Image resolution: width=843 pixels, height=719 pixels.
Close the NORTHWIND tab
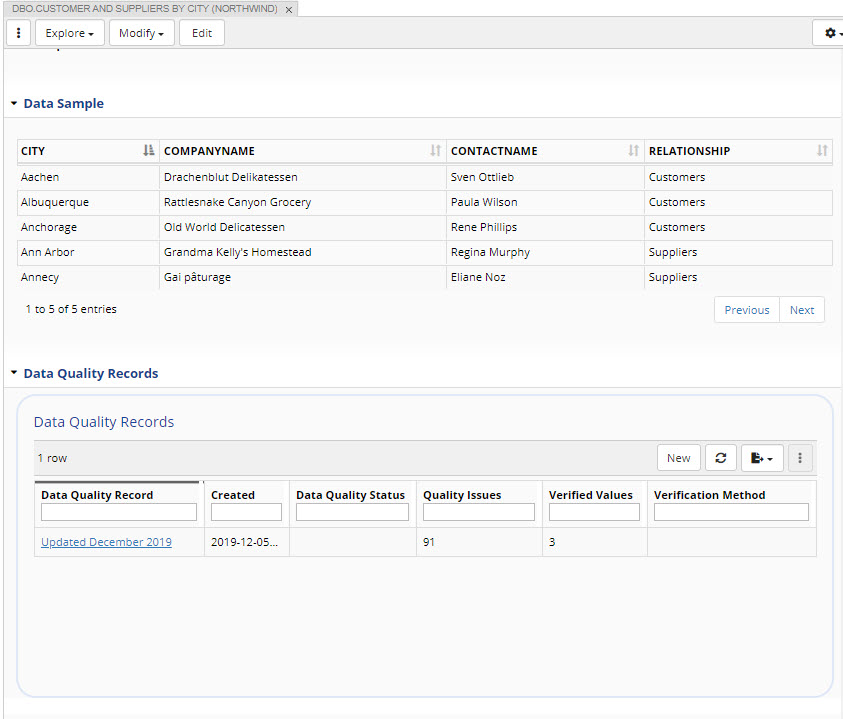coord(289,8)
